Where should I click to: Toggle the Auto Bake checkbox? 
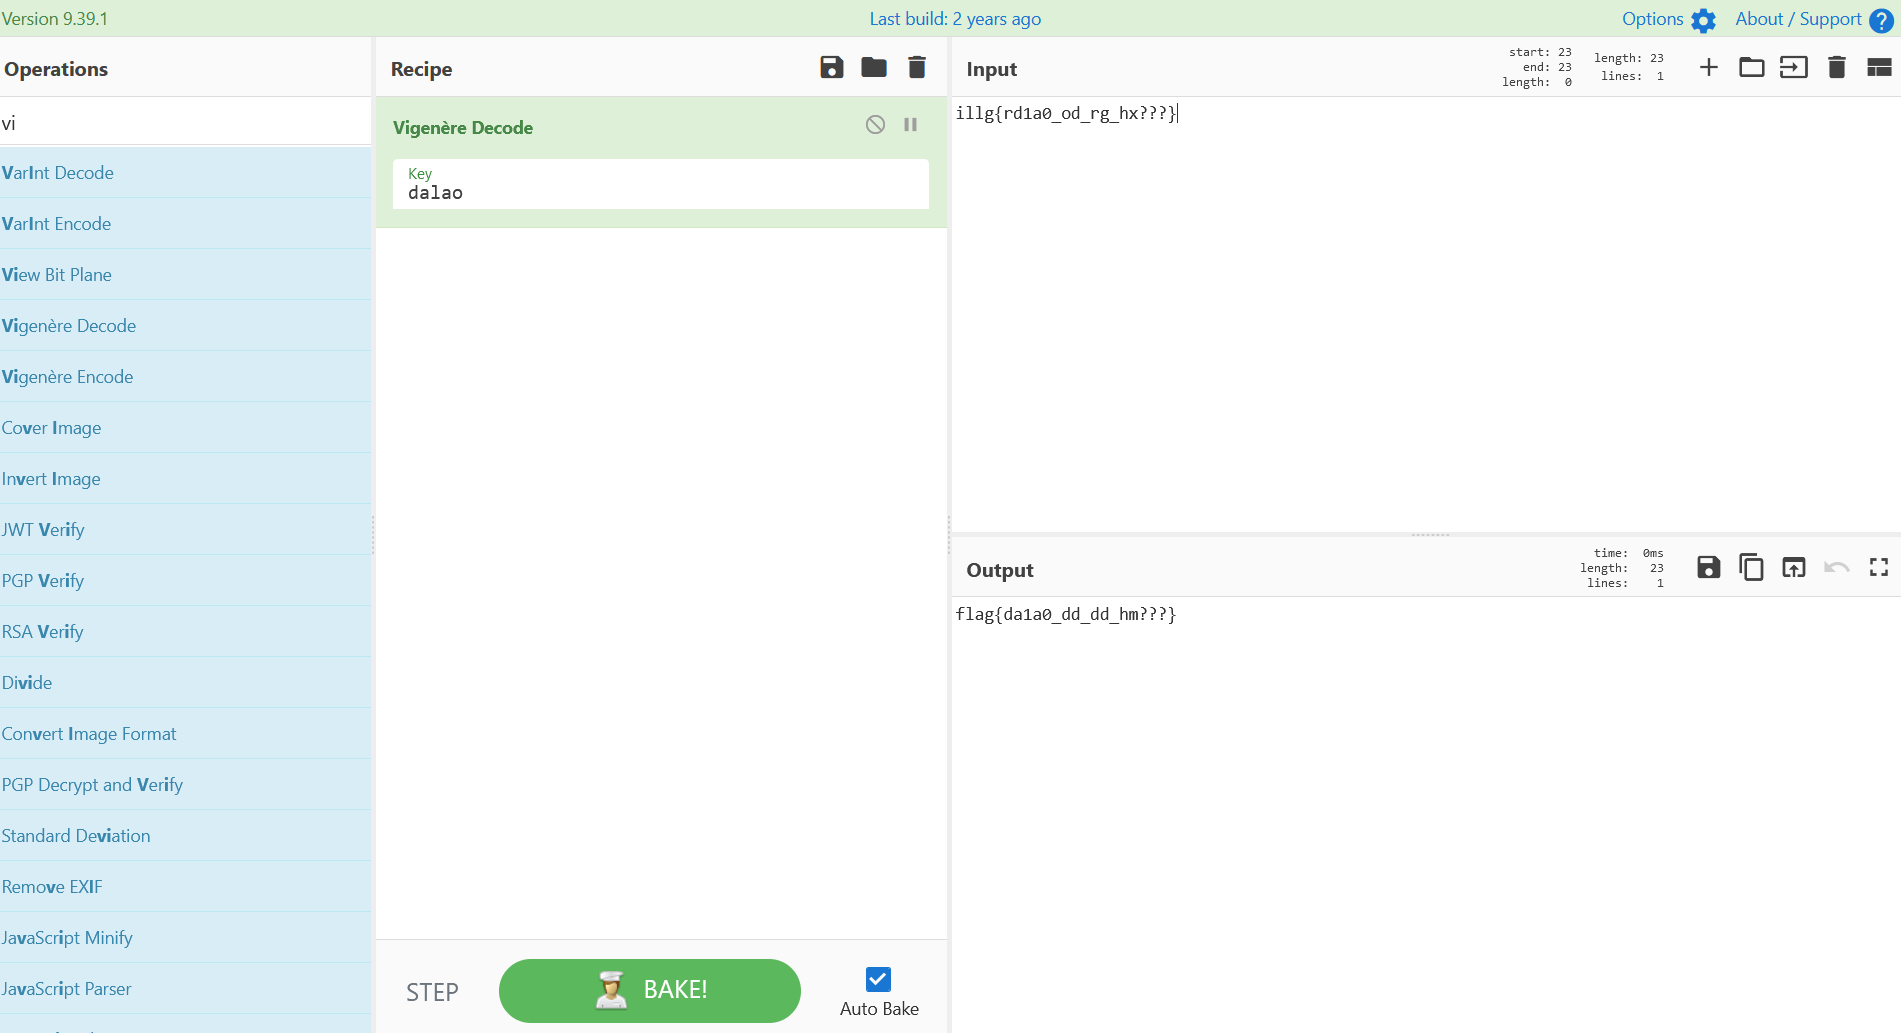coord(878,979)
